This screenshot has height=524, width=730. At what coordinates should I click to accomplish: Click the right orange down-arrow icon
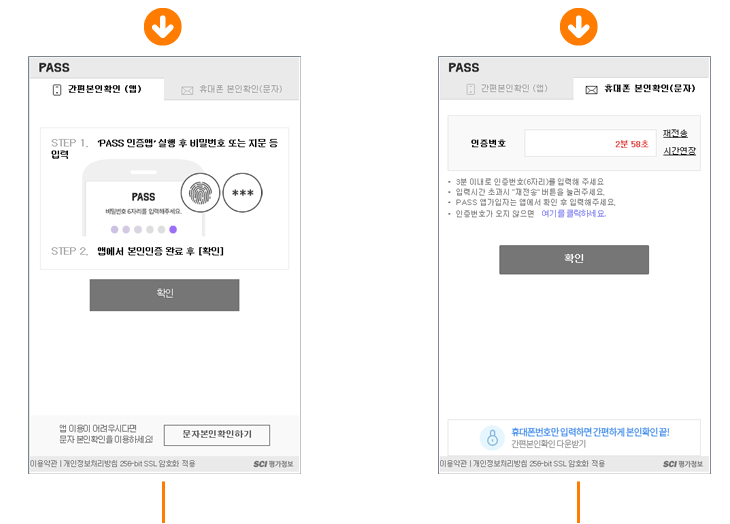click(578, 27)
